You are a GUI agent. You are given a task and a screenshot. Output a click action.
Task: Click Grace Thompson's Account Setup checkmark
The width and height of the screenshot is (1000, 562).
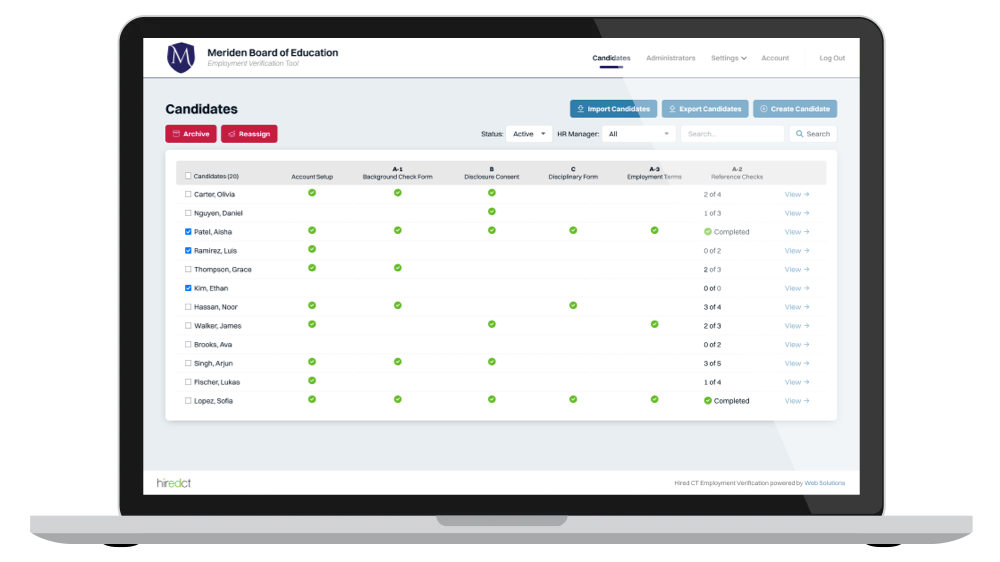pos(312,268)
